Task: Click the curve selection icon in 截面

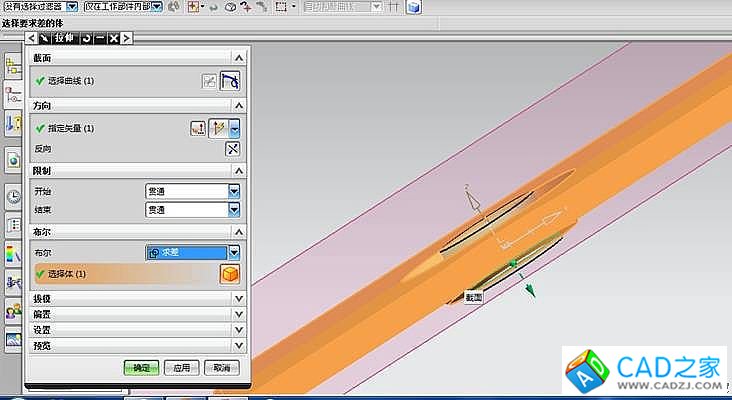Action: (x=231, y=80)
